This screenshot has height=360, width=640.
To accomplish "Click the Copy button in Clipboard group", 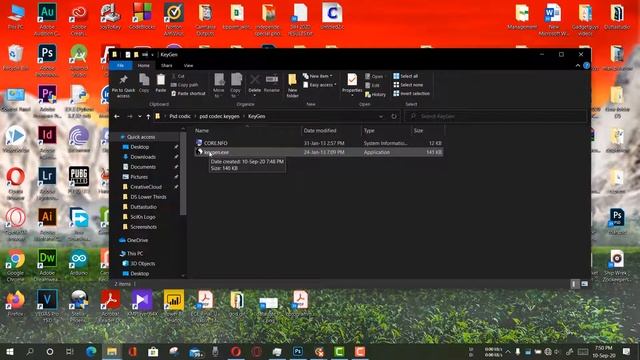I will point(144,83).
